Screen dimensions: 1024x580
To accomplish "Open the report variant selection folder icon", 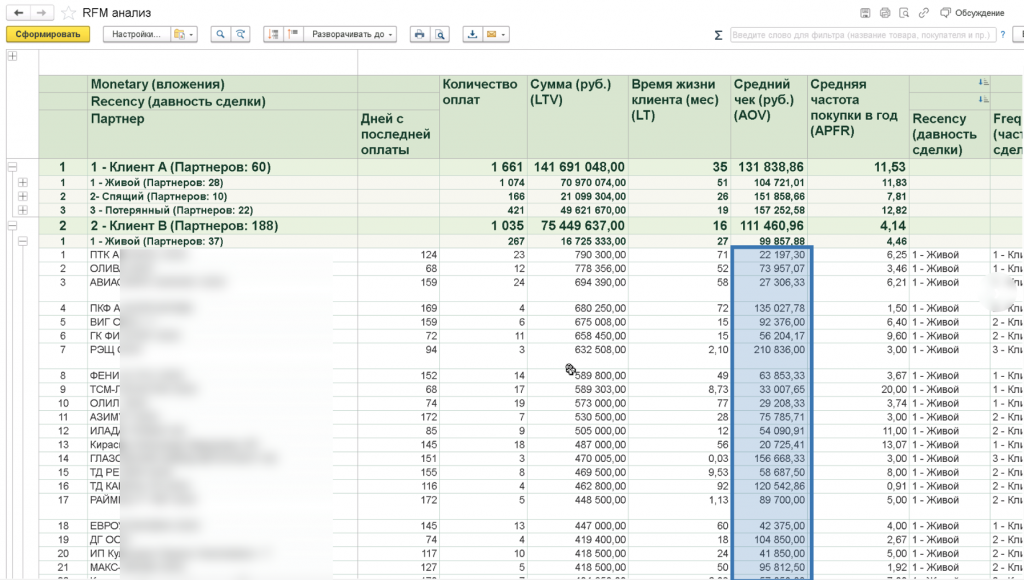I will tap(179, 34).
